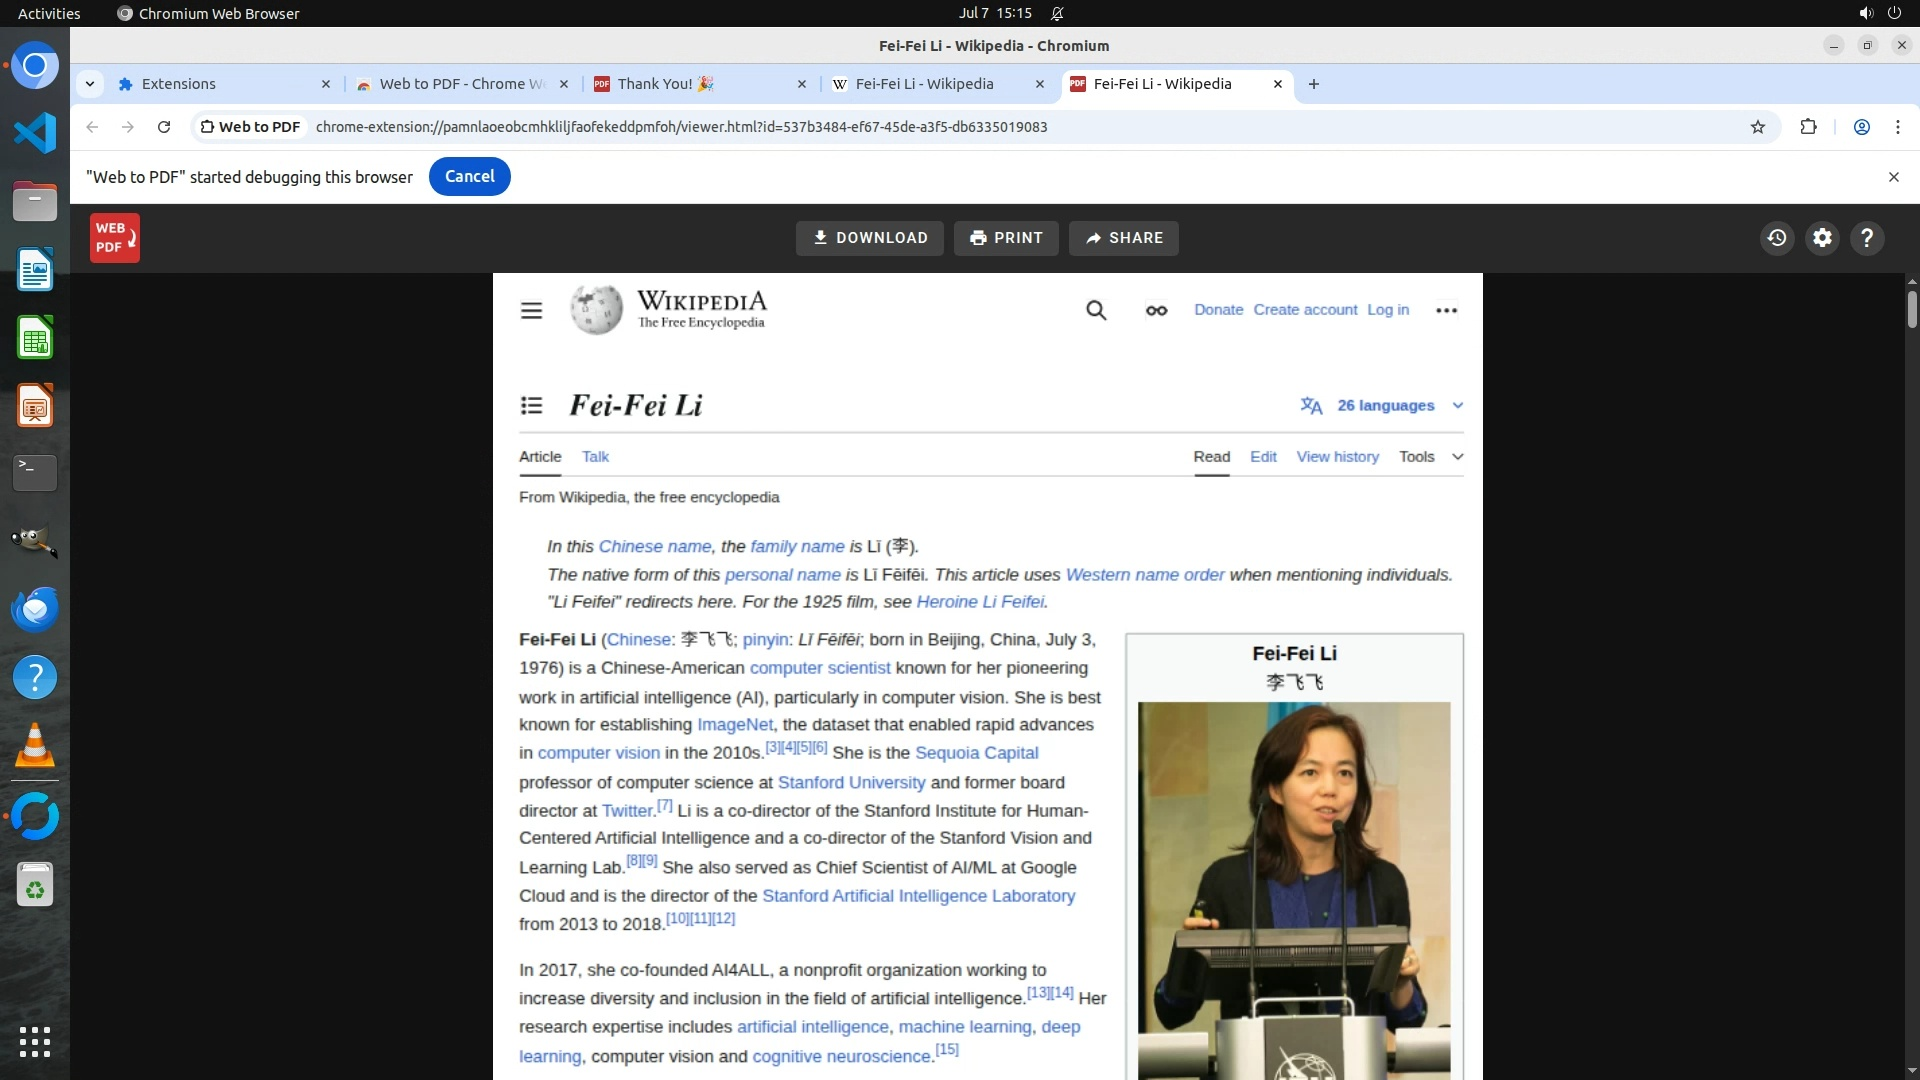Open the Web to PDF history icon
Screen dimensions: 1920x1080
click(x=1777, y=238)
